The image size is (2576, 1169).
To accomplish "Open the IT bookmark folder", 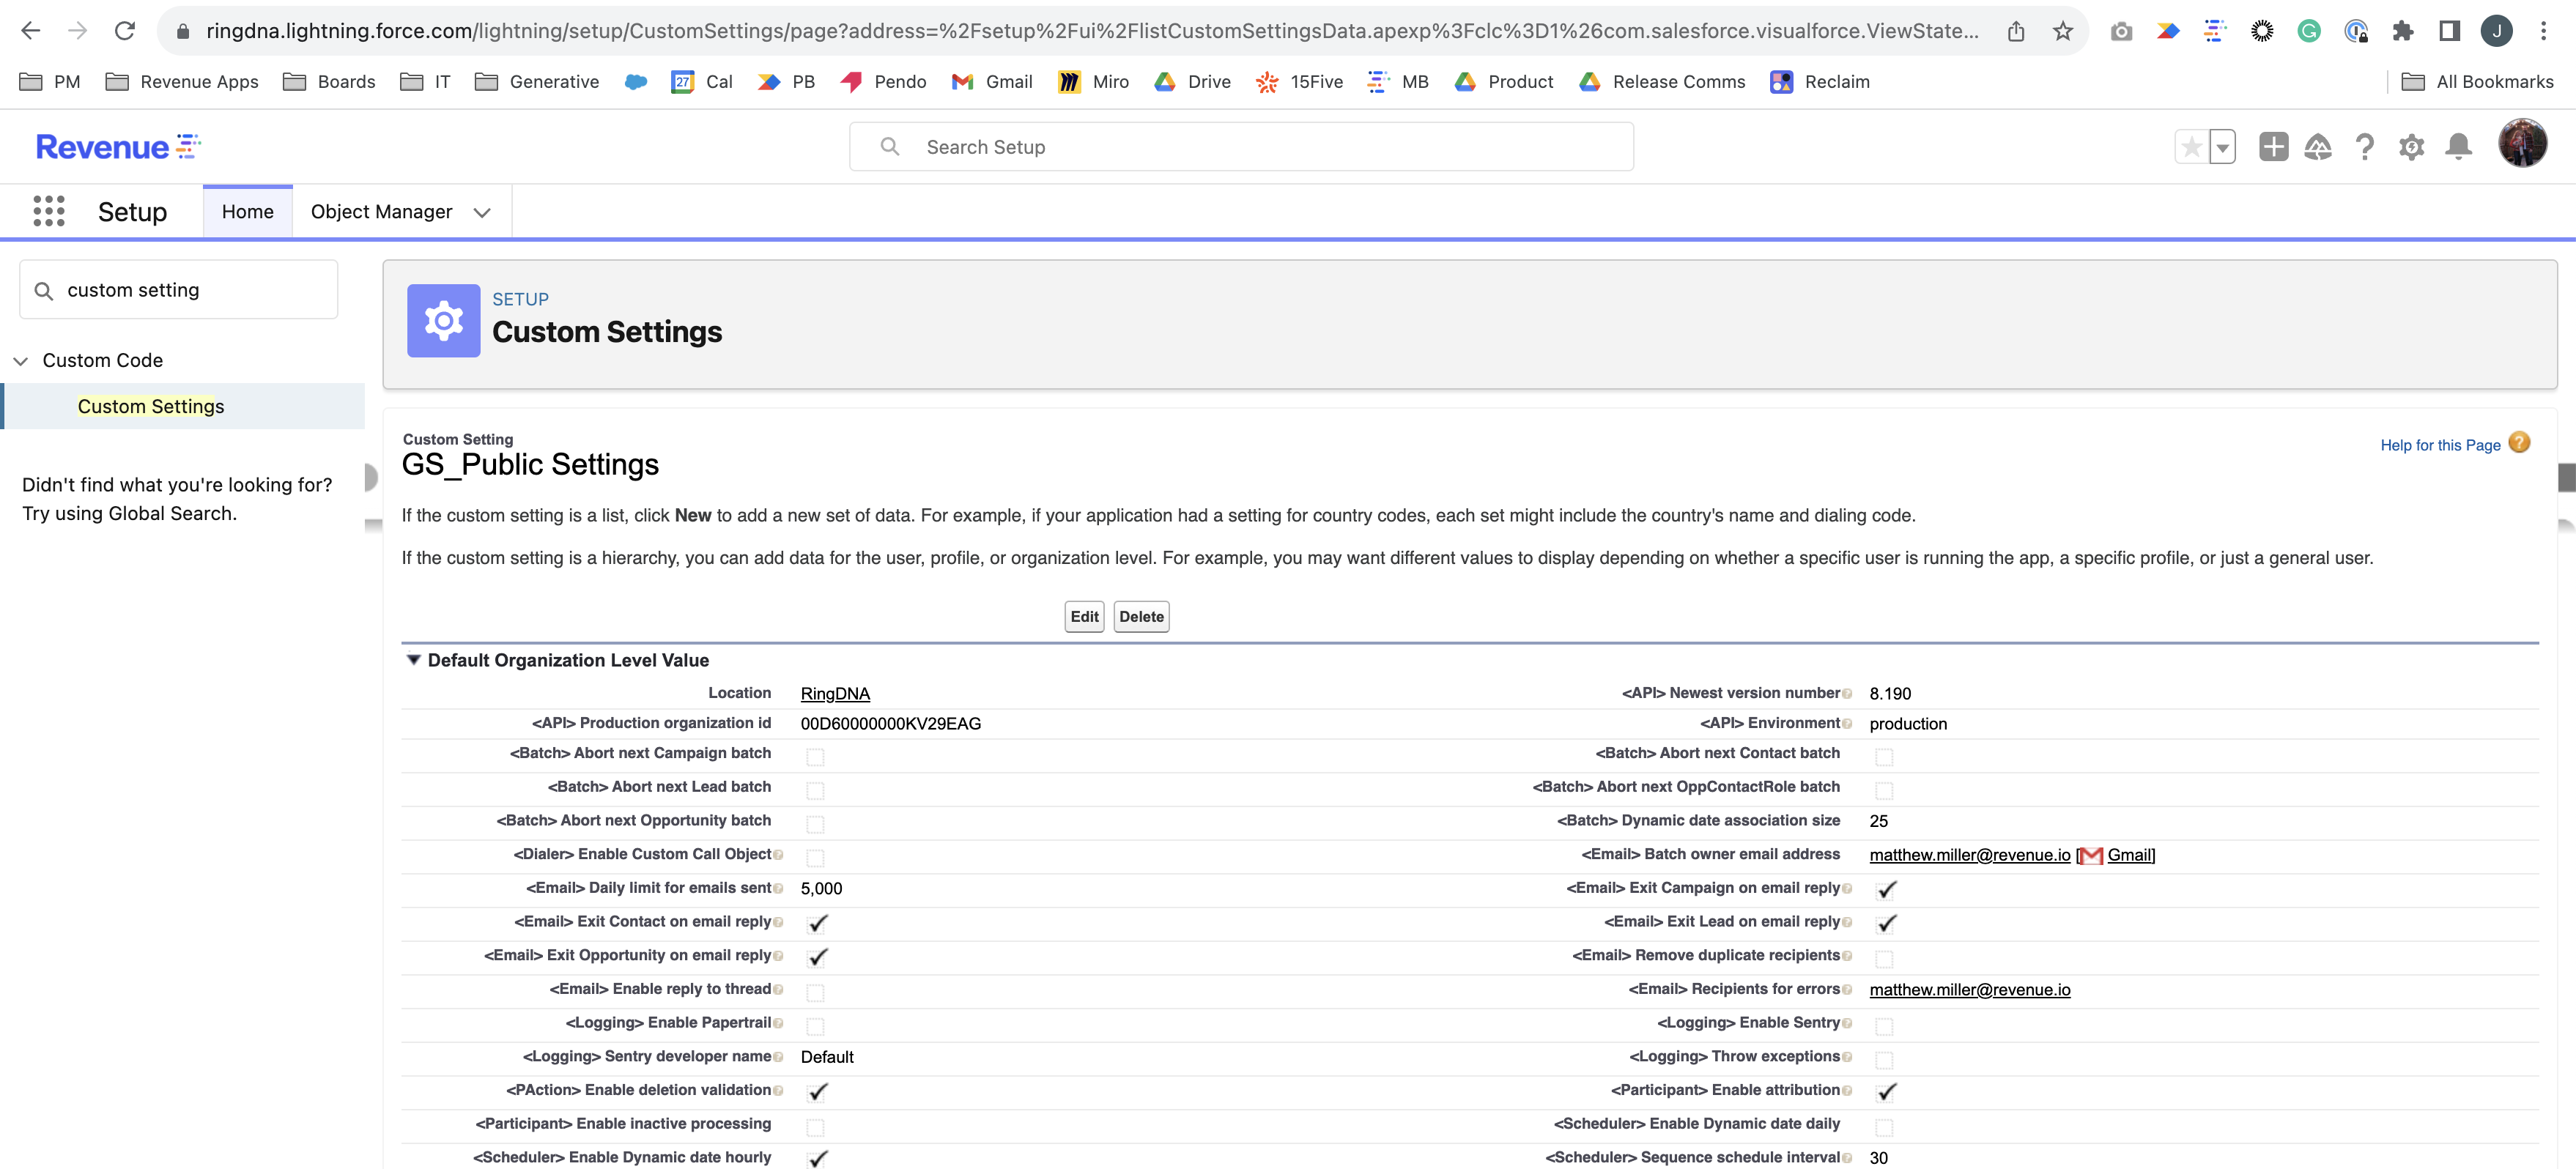I will (425, 82).
